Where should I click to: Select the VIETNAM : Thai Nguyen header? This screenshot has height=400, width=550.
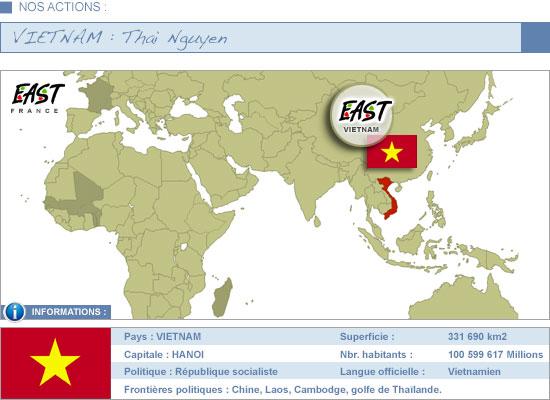[x=261, y=38]
